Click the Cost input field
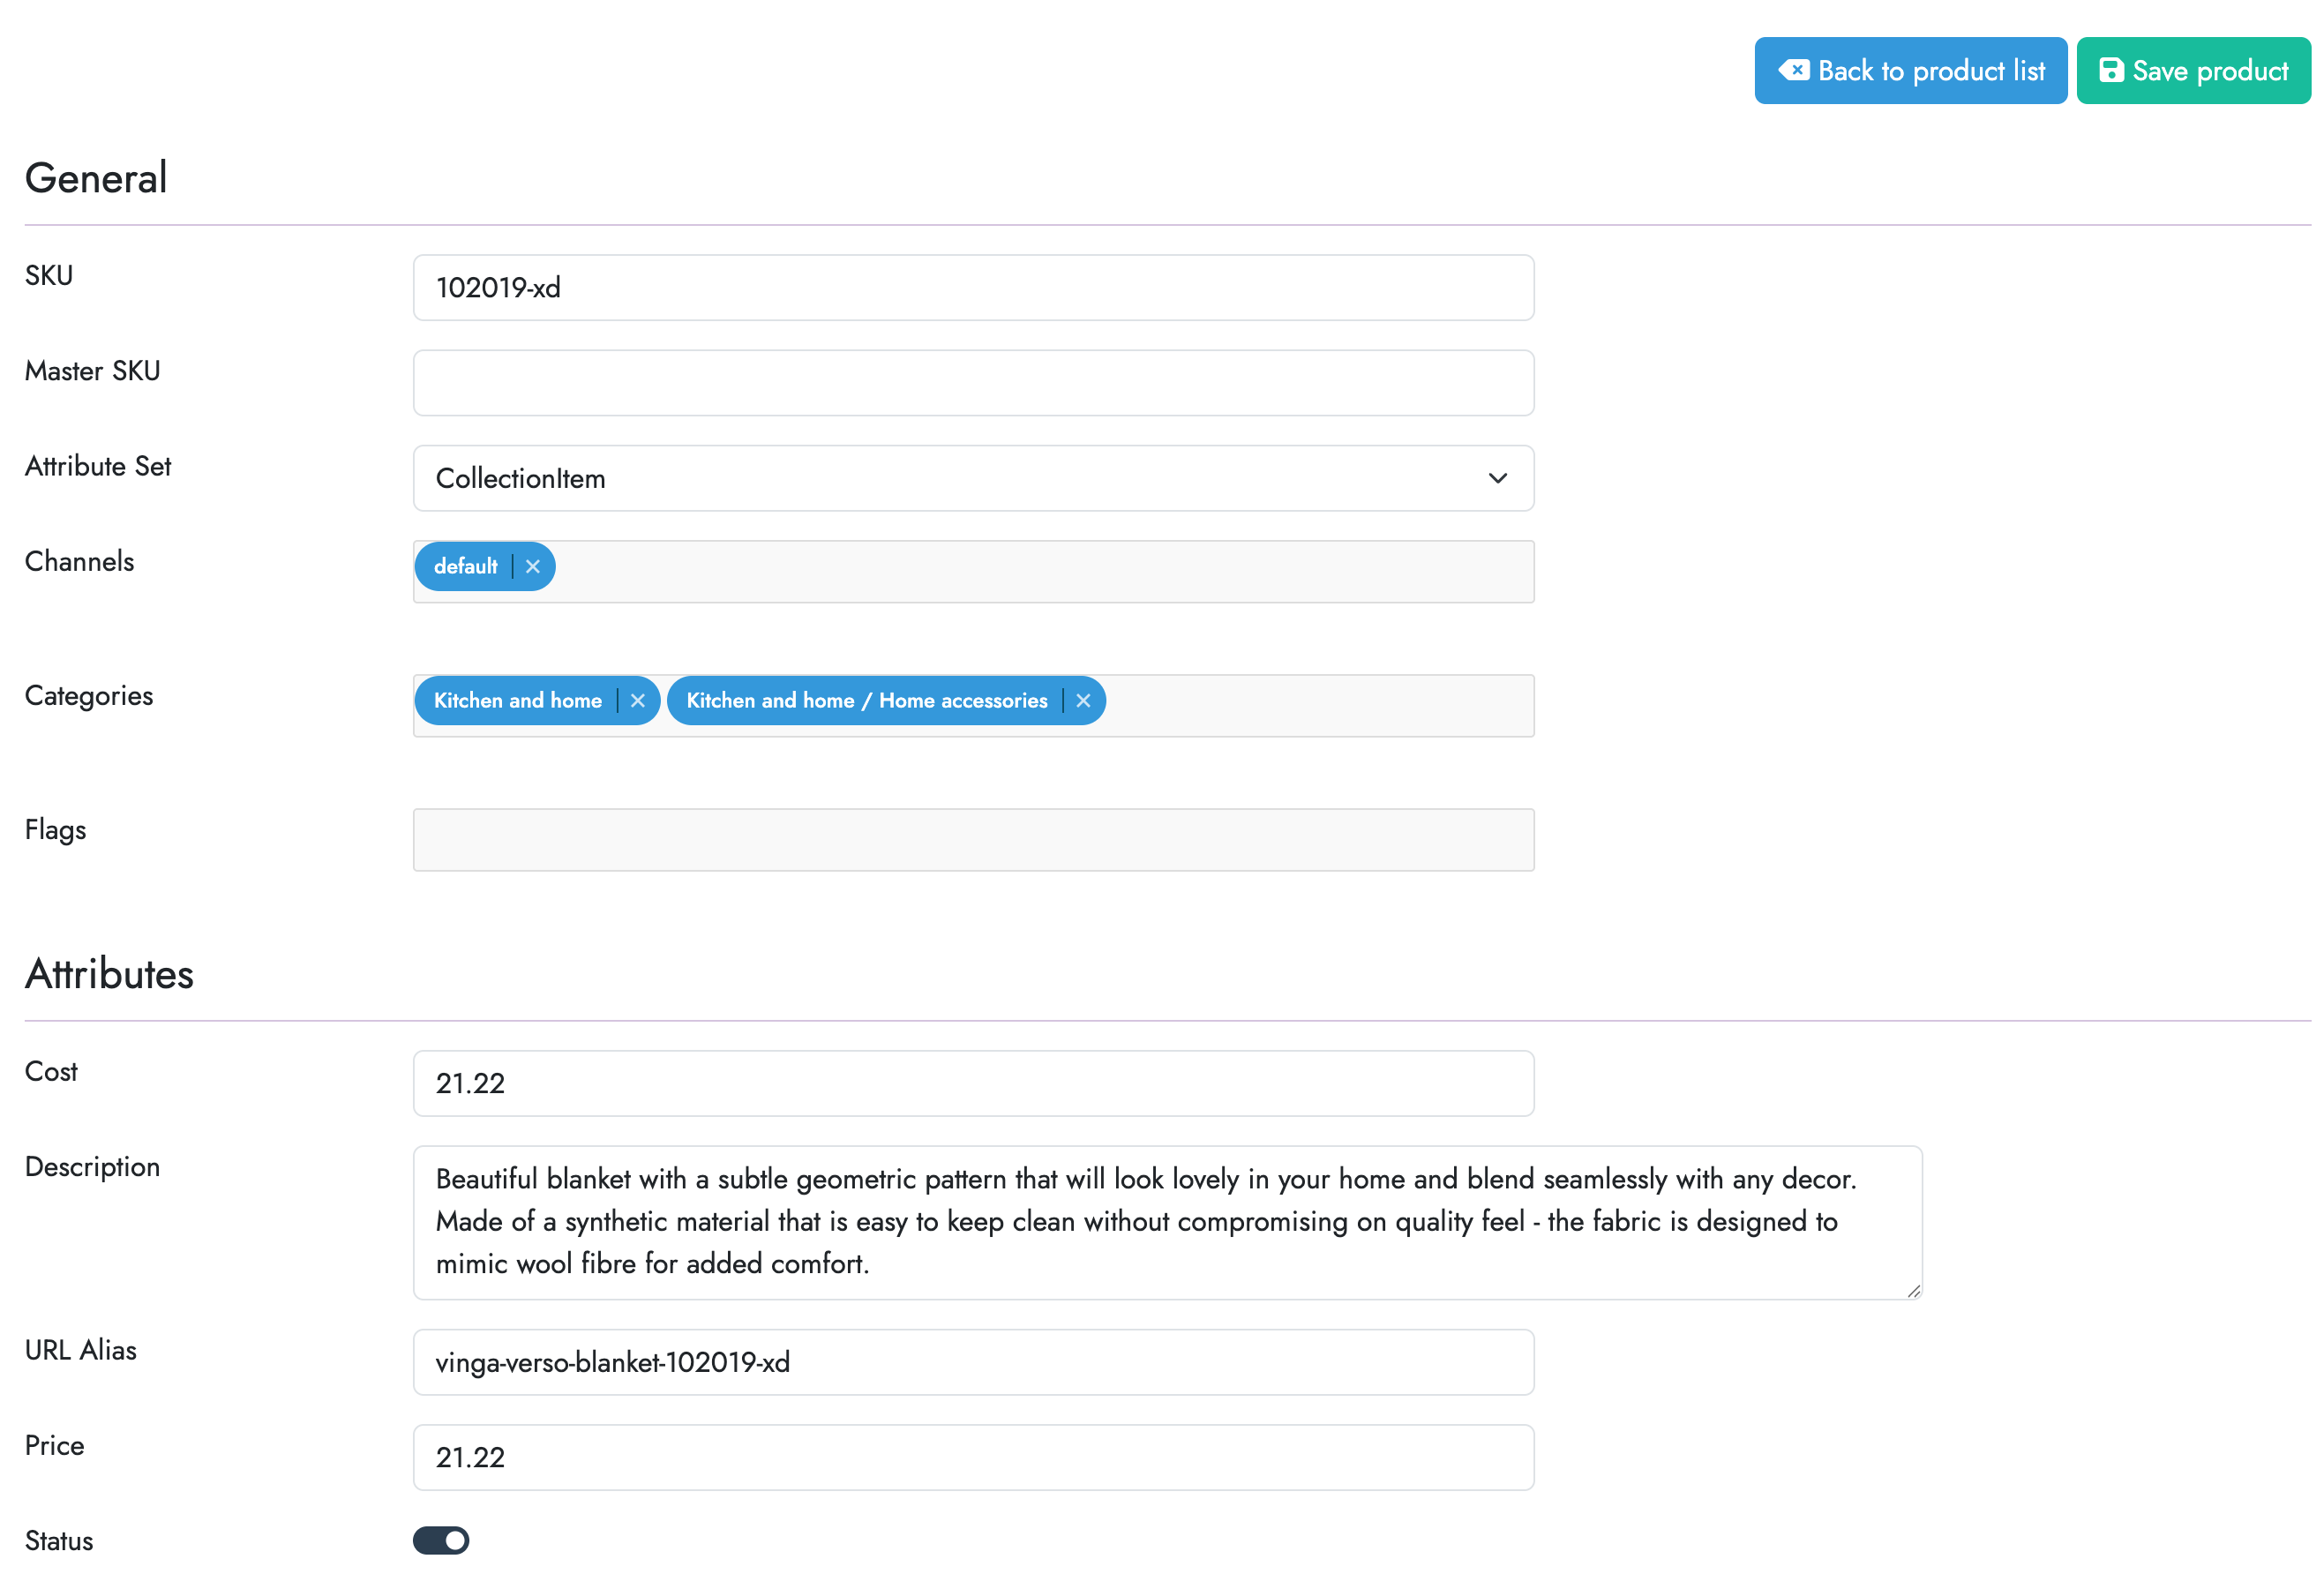This screenshot has width=2324, height=1574. [x=972, y=1083]
